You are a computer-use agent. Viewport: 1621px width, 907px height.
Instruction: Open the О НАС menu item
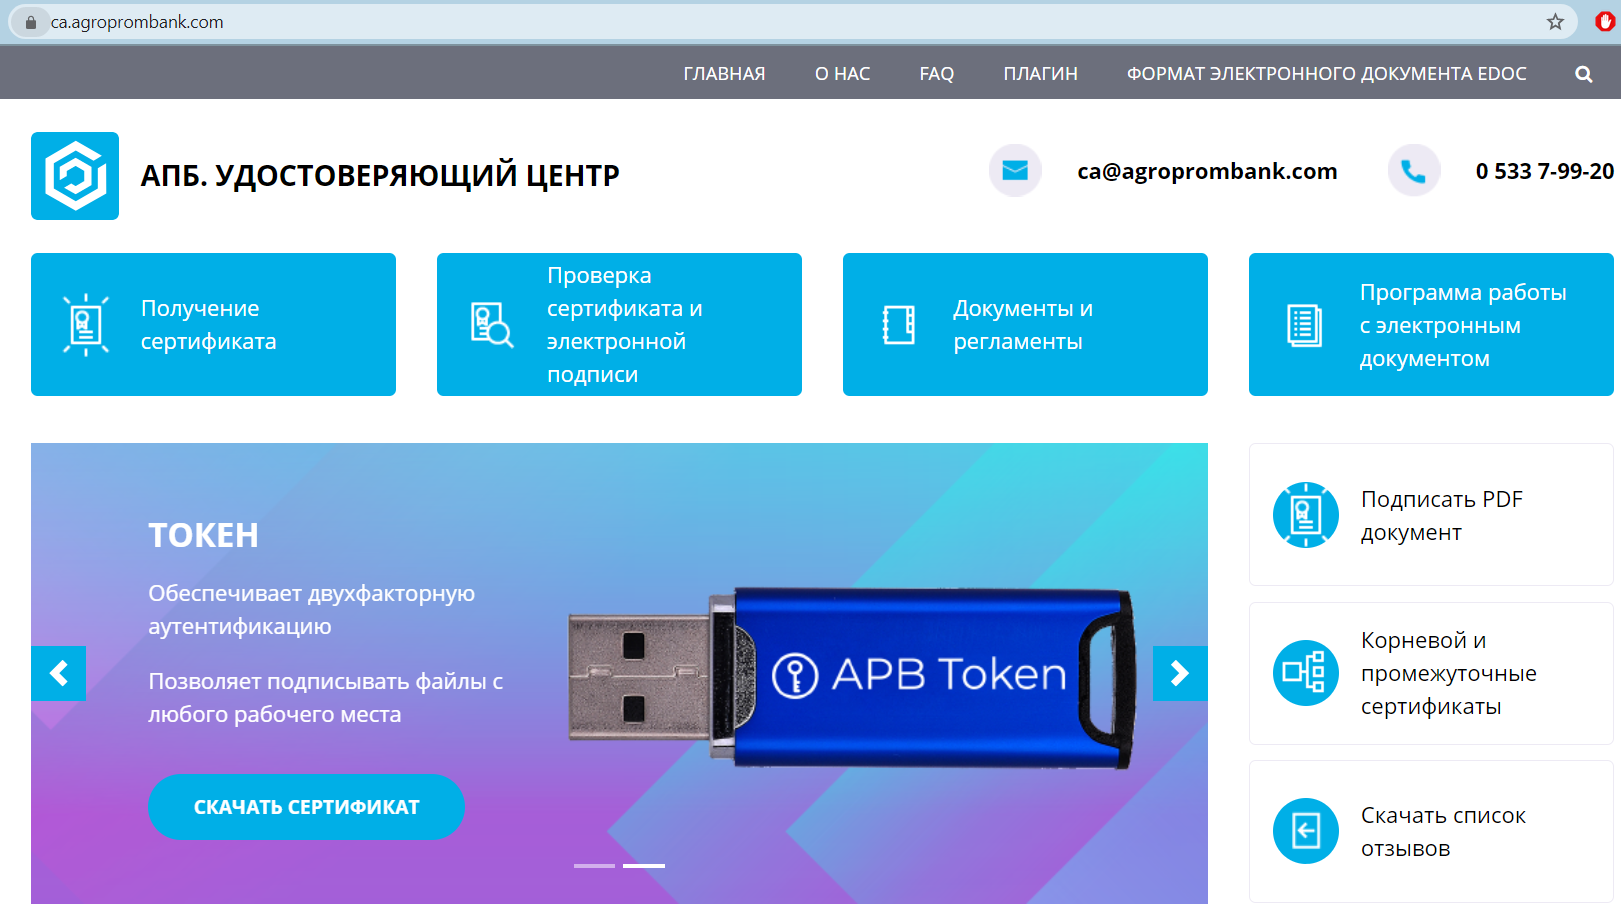click(x=842, y=74)
